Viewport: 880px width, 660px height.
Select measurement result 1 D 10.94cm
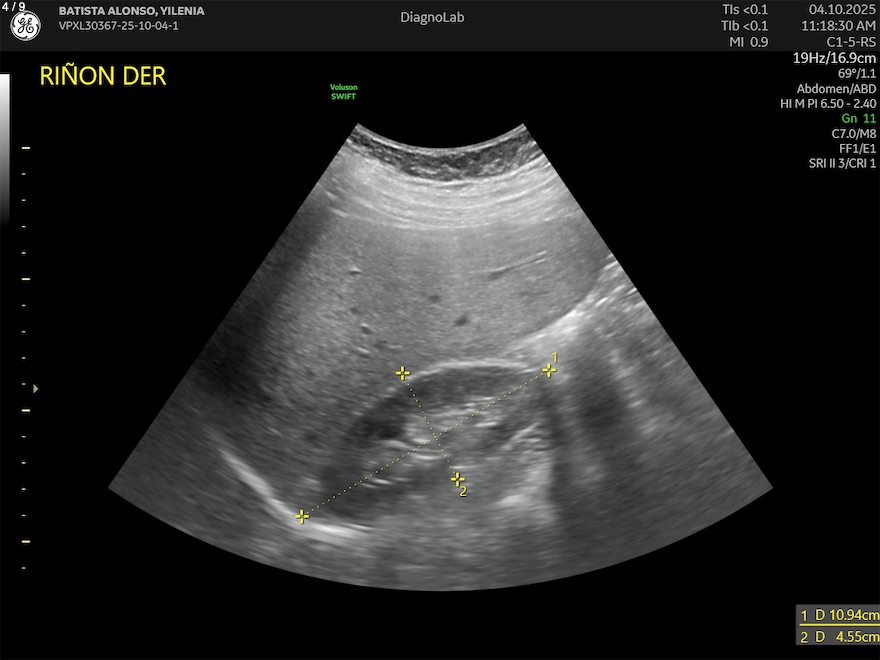pyautogui.click(x=838, y=615)
